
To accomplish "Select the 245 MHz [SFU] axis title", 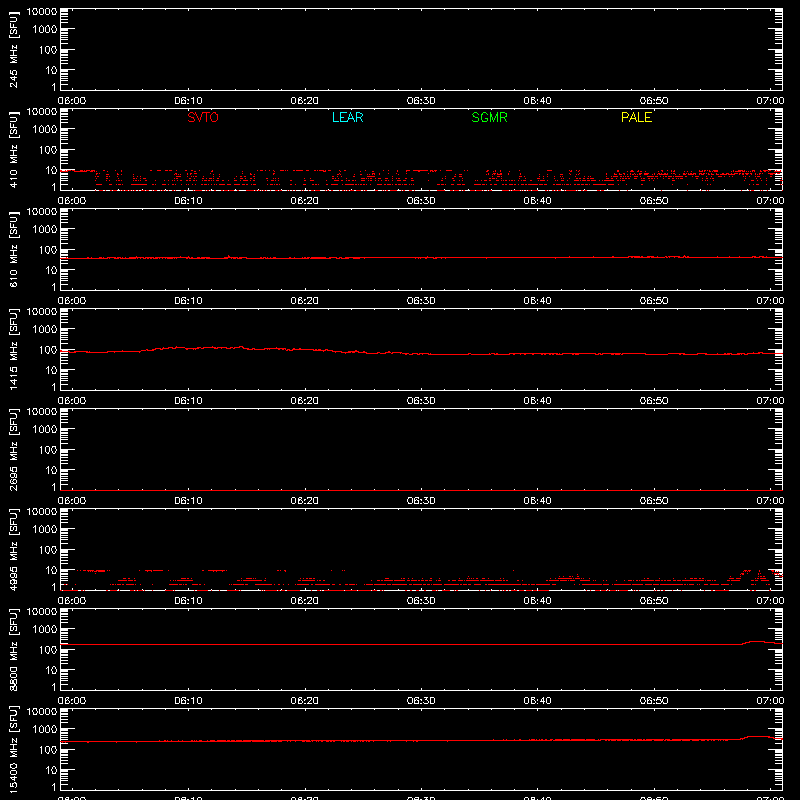I will pos(14,49).
